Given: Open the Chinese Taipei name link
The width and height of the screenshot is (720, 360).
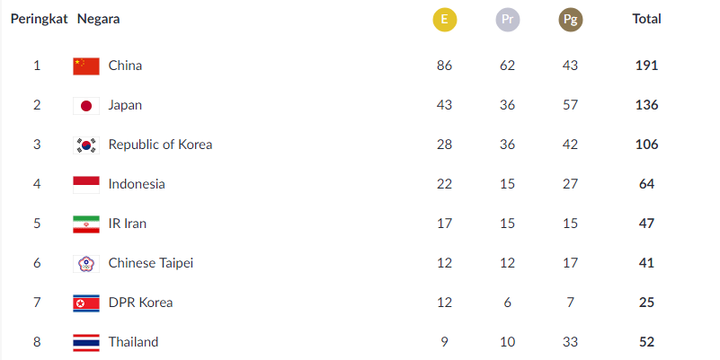Looking at the screenshot, I should [151, 263].
